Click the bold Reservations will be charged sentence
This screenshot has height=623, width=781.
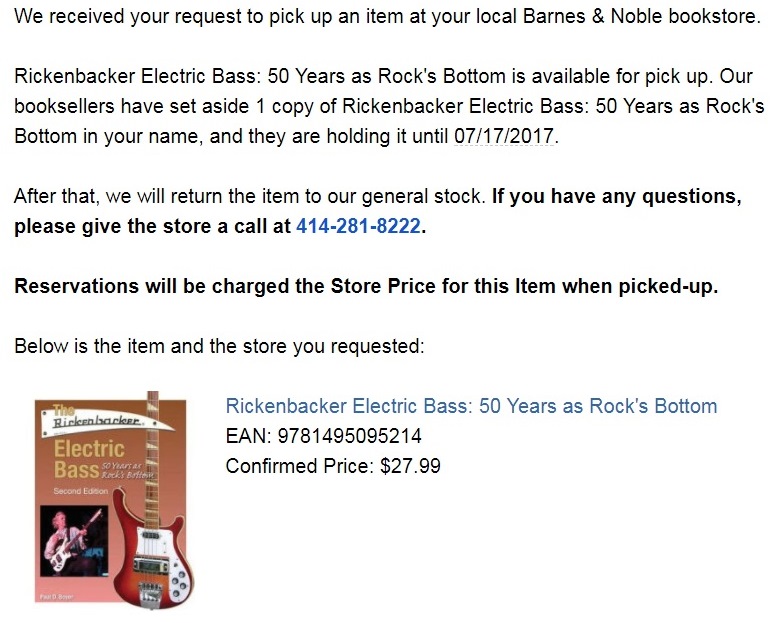pos(366,286)
